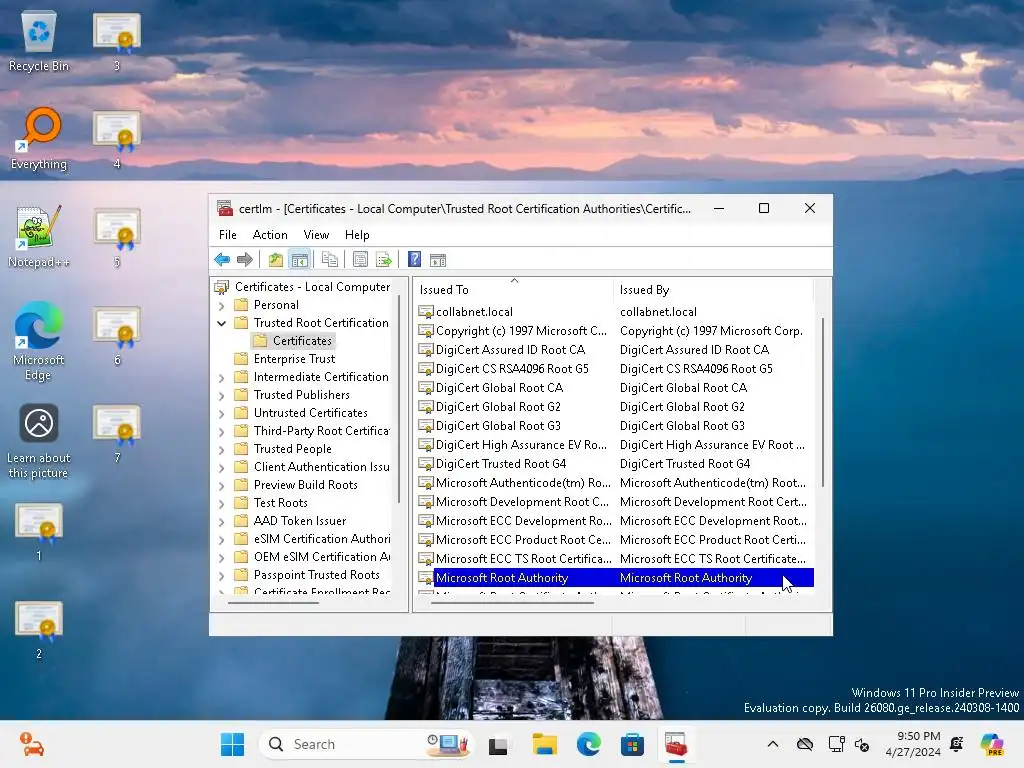Select certificate file named 3 on desktop
1024x768 pixels.
point(117,42)
